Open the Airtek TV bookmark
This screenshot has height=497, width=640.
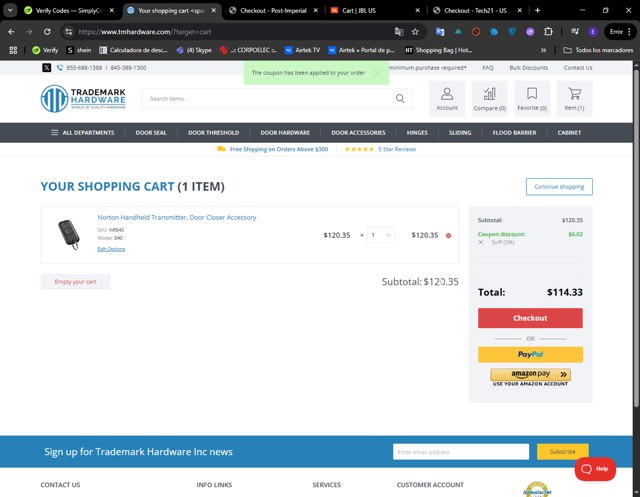302,50
